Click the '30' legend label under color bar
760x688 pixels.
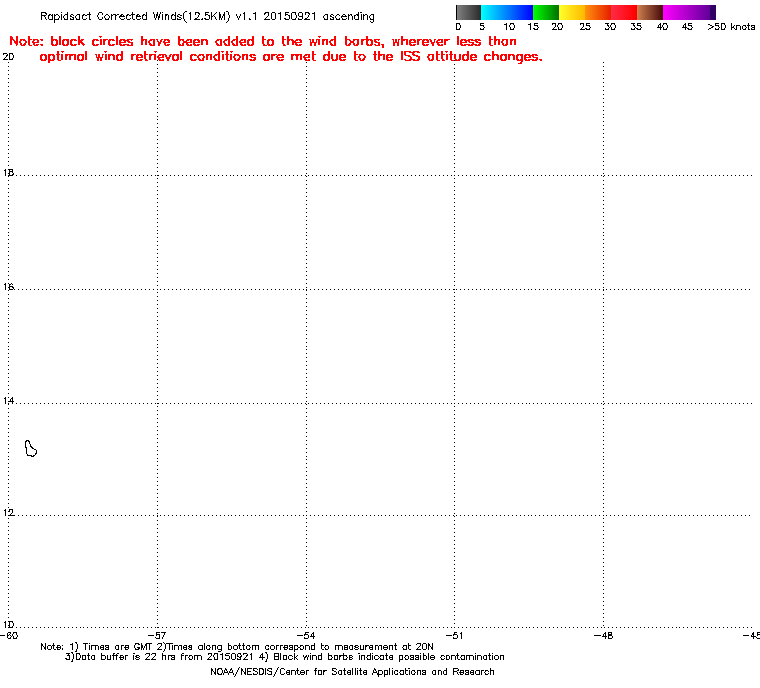[x=610, y=27]
